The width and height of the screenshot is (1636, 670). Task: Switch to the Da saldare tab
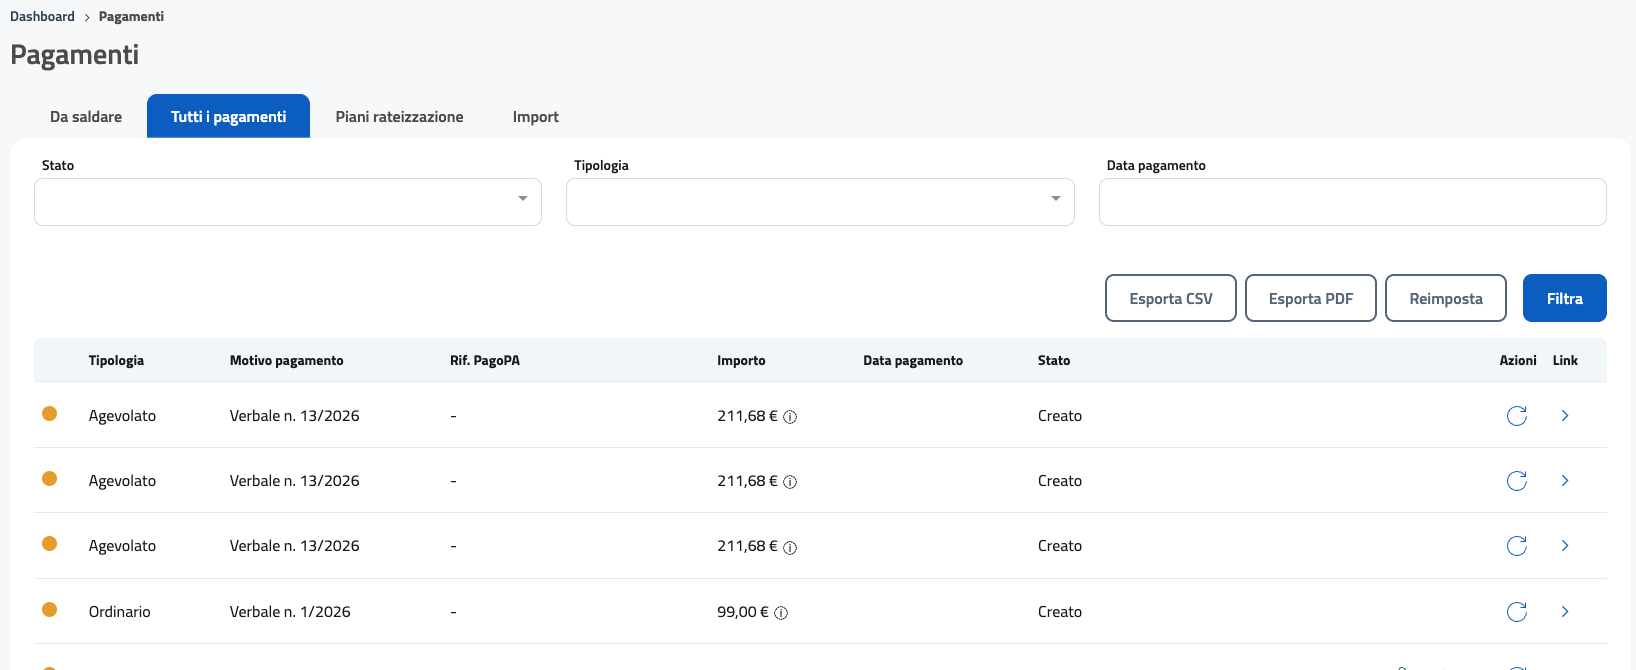click(x=86, y=117)
